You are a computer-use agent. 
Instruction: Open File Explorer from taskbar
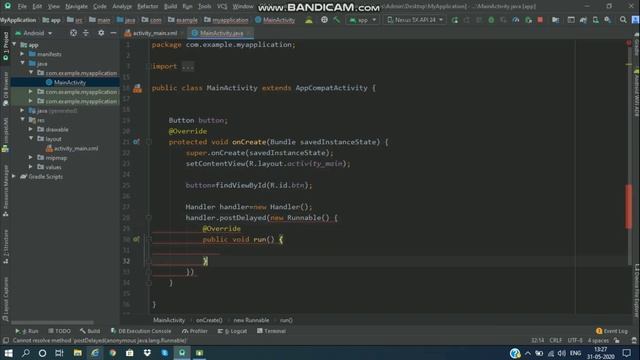(x=78, y=353)
